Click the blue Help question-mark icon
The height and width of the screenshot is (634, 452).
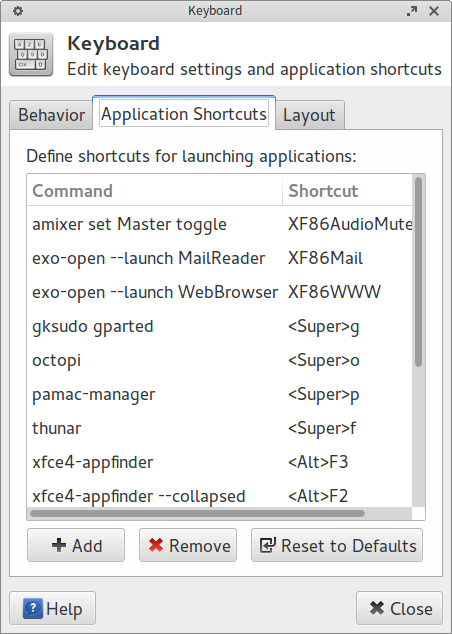coord(32,608)
